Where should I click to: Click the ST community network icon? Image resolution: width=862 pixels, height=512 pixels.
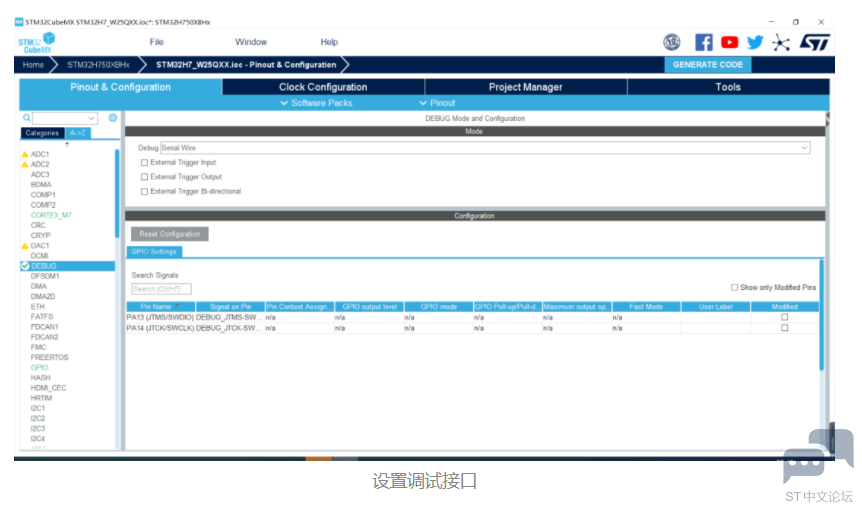(781, 42)
